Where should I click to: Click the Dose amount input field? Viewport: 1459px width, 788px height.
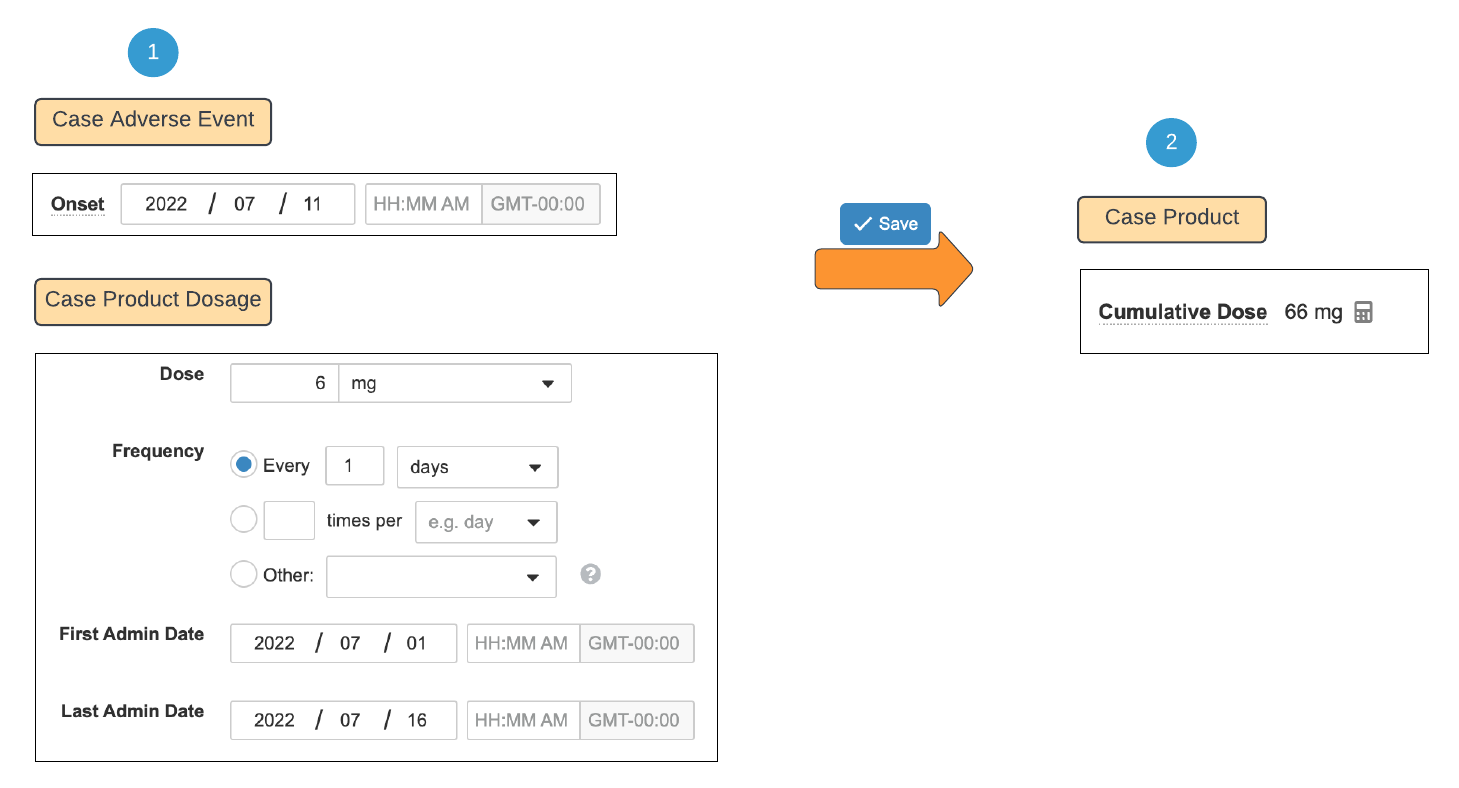(285, 383)
